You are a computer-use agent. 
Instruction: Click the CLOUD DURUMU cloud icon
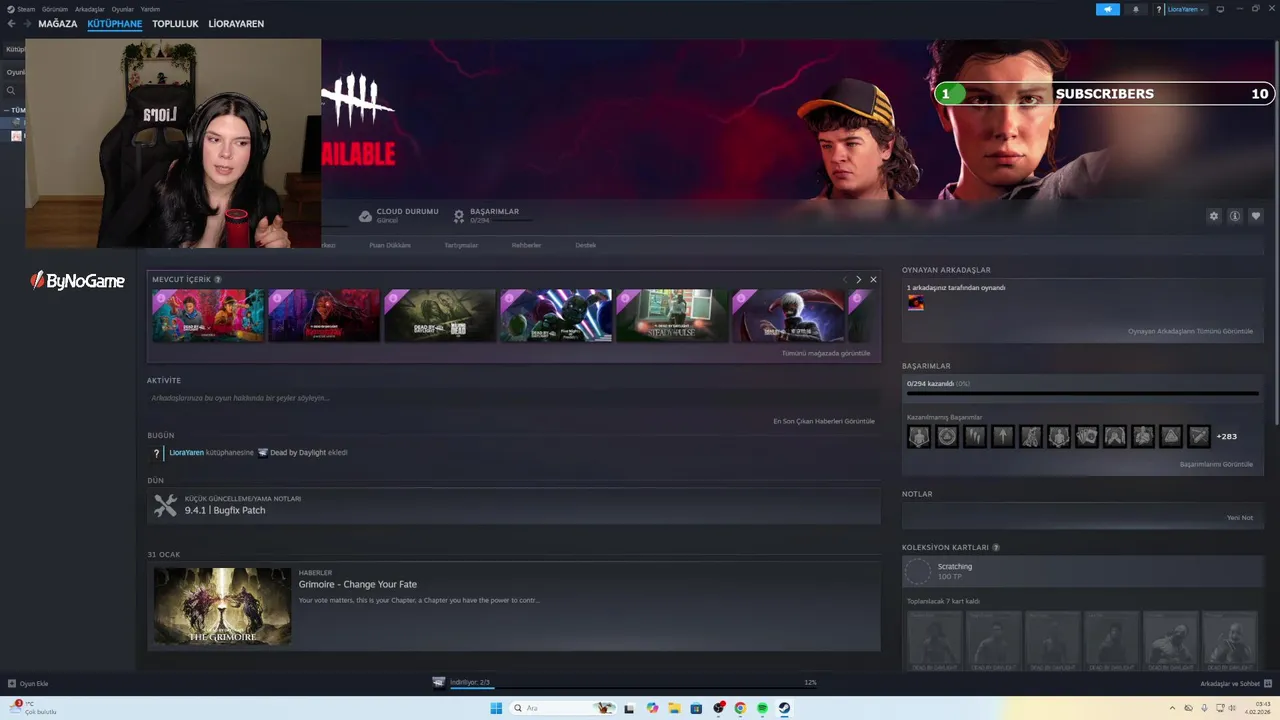click(365, 216)
